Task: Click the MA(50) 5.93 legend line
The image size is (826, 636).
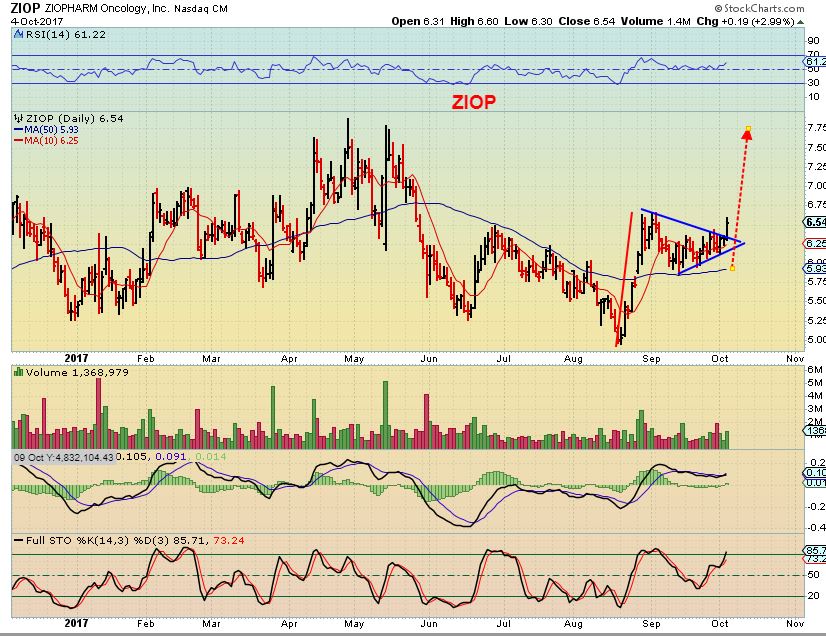Action: [x=46, y=130]
